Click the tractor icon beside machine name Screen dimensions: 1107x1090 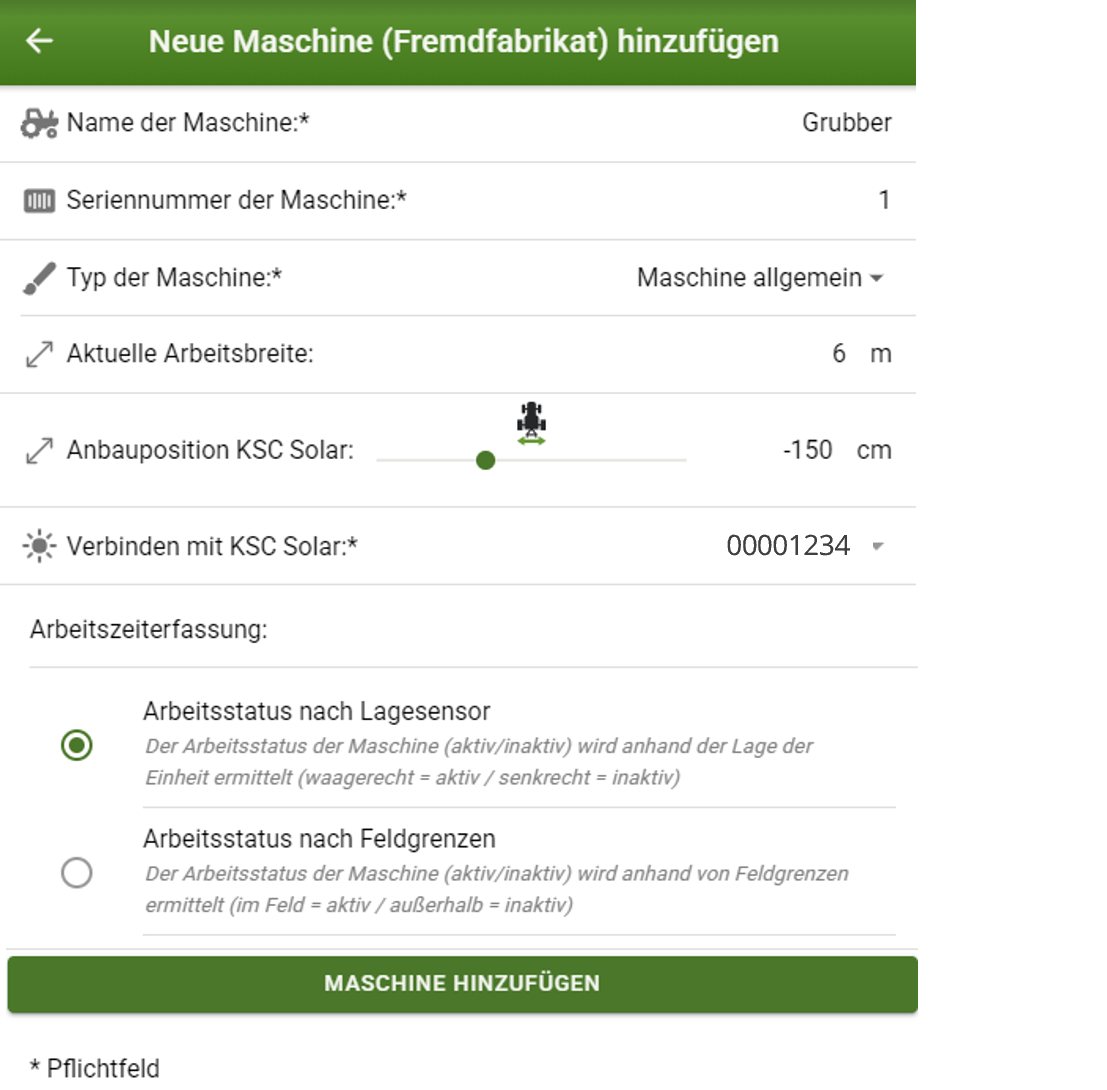(39, 124)
